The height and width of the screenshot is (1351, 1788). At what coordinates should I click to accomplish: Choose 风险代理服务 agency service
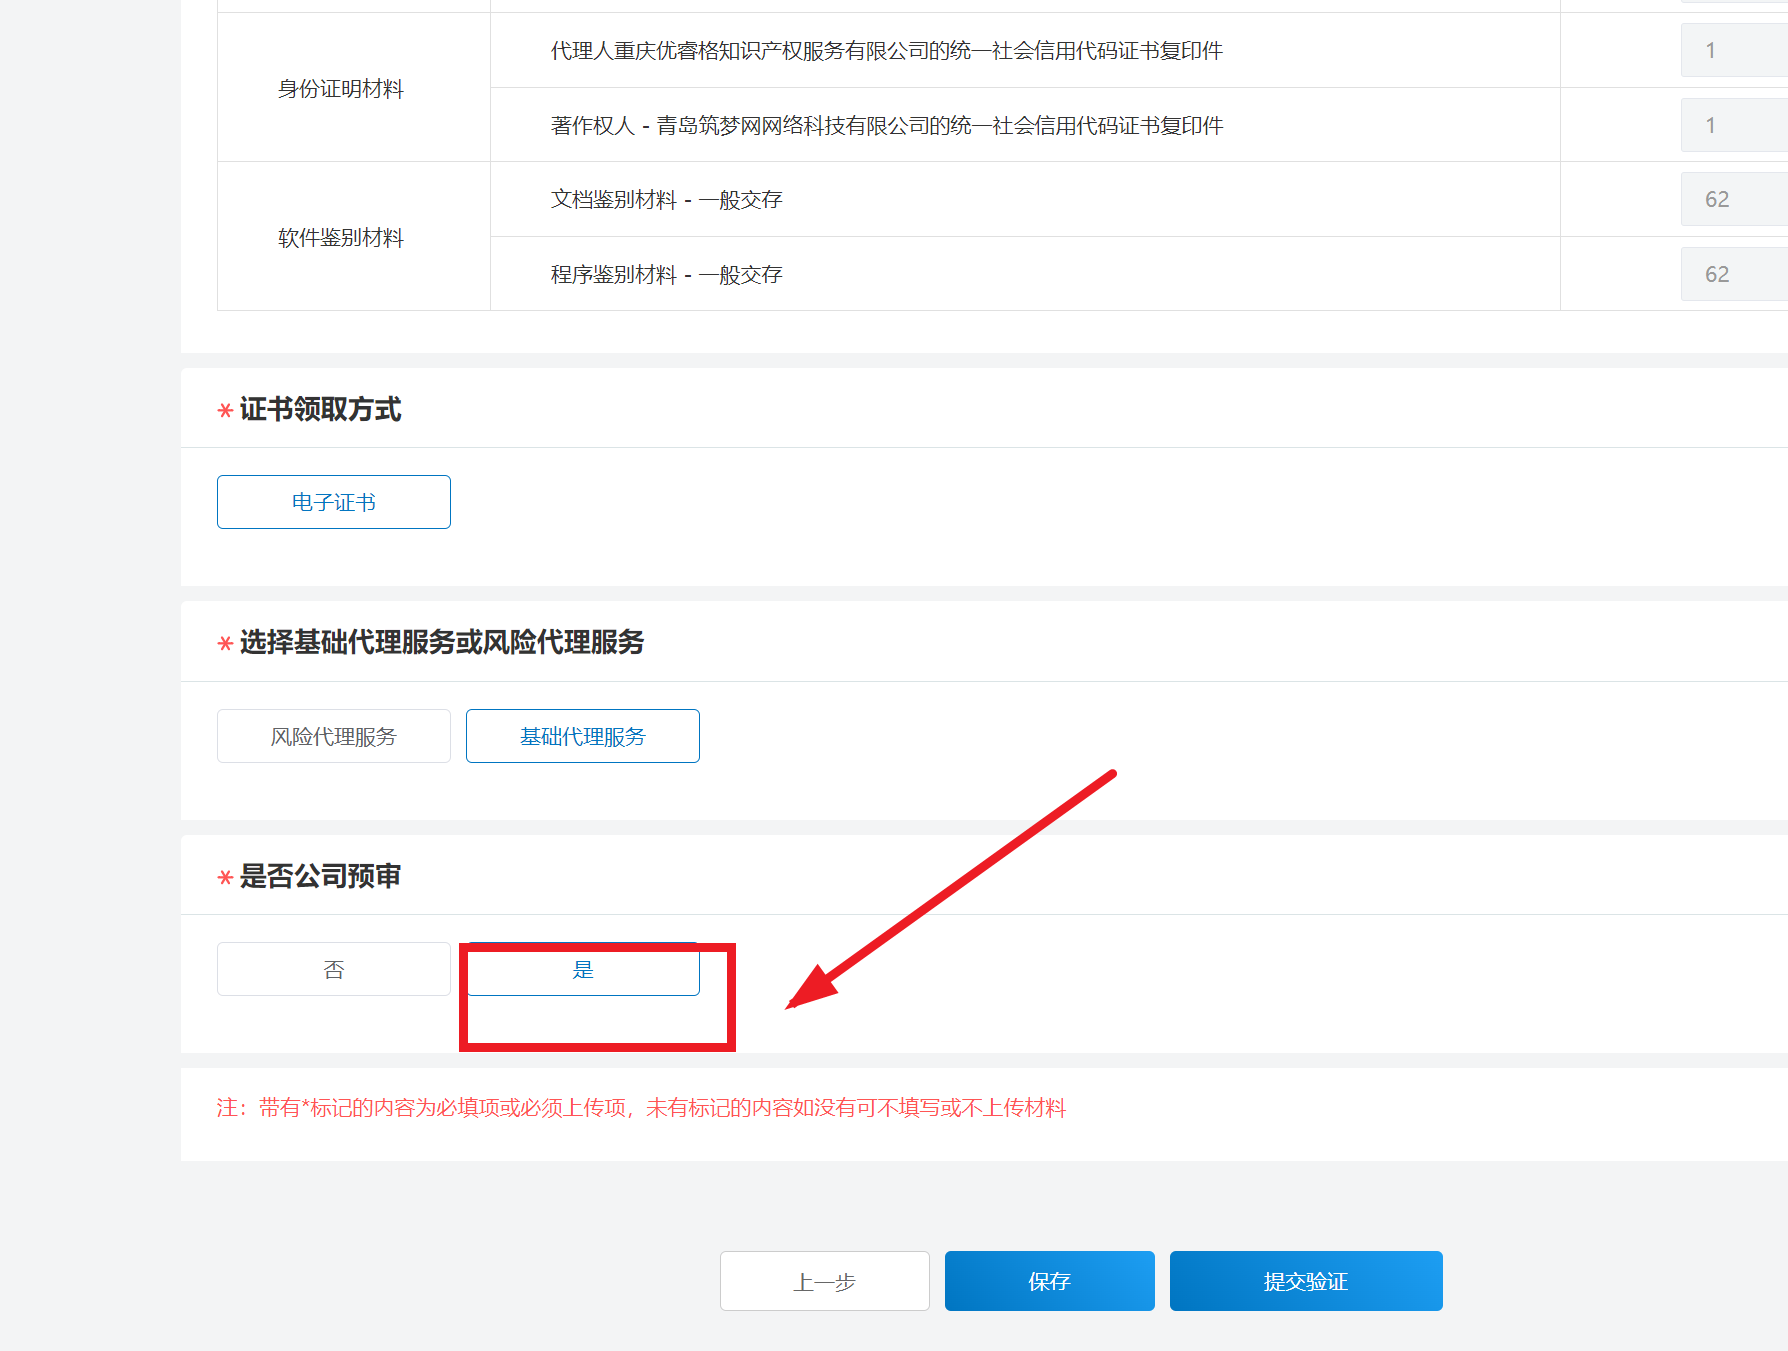[333, 736]
